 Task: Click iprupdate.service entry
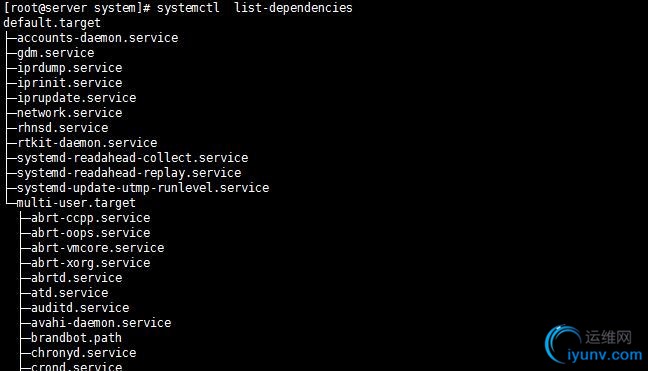tap(76, 98)
